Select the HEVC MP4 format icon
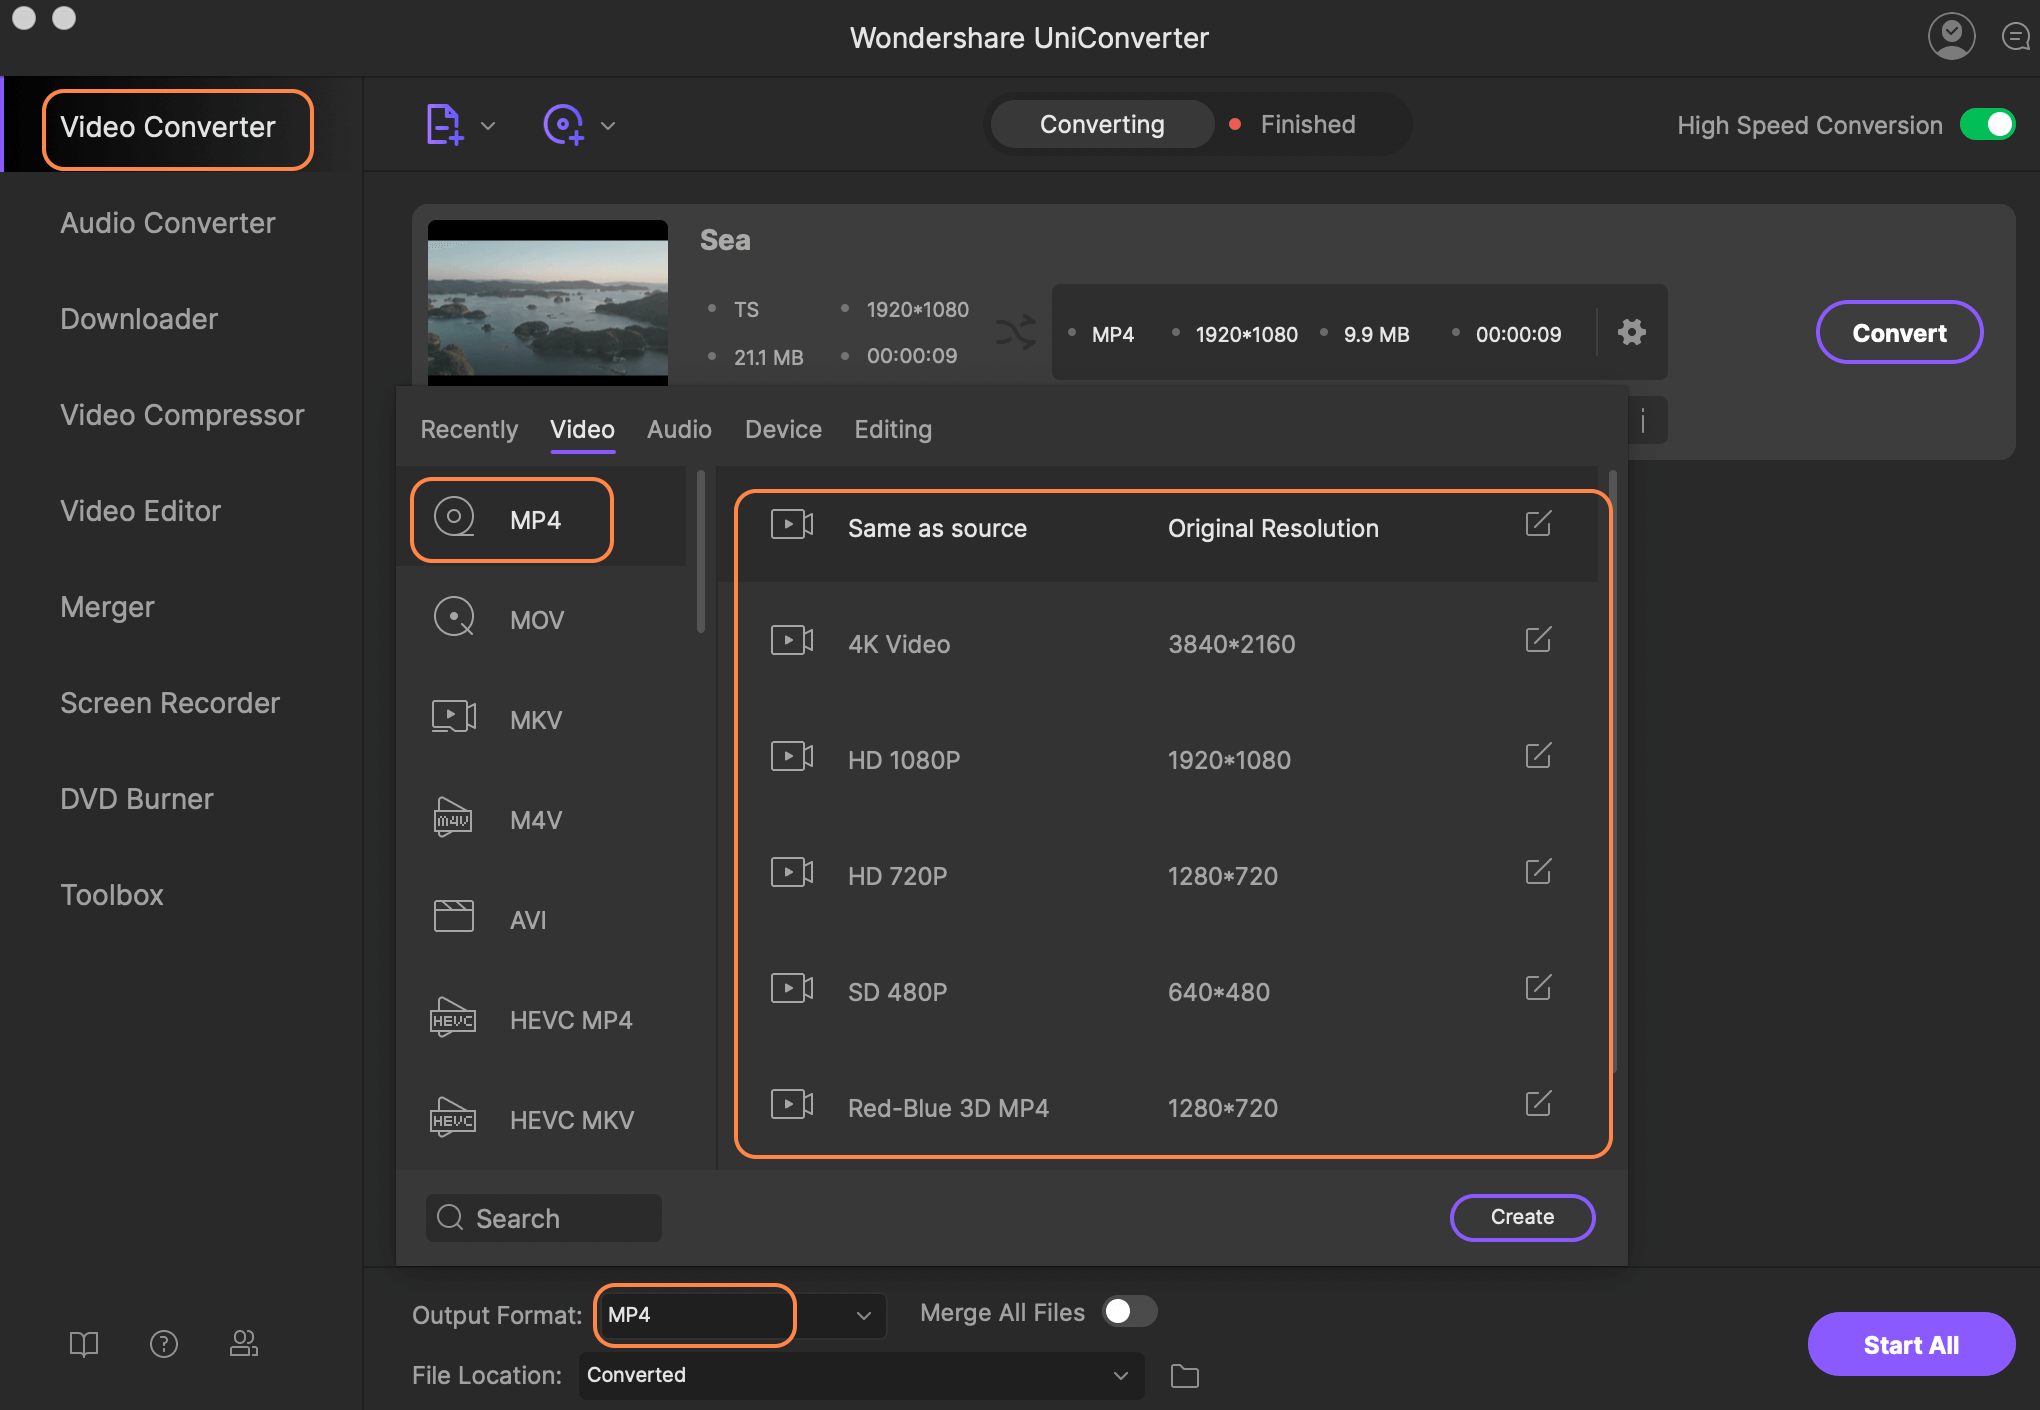The height and width of the screenshot is (1410, 2040). [x=453, y=1020]
